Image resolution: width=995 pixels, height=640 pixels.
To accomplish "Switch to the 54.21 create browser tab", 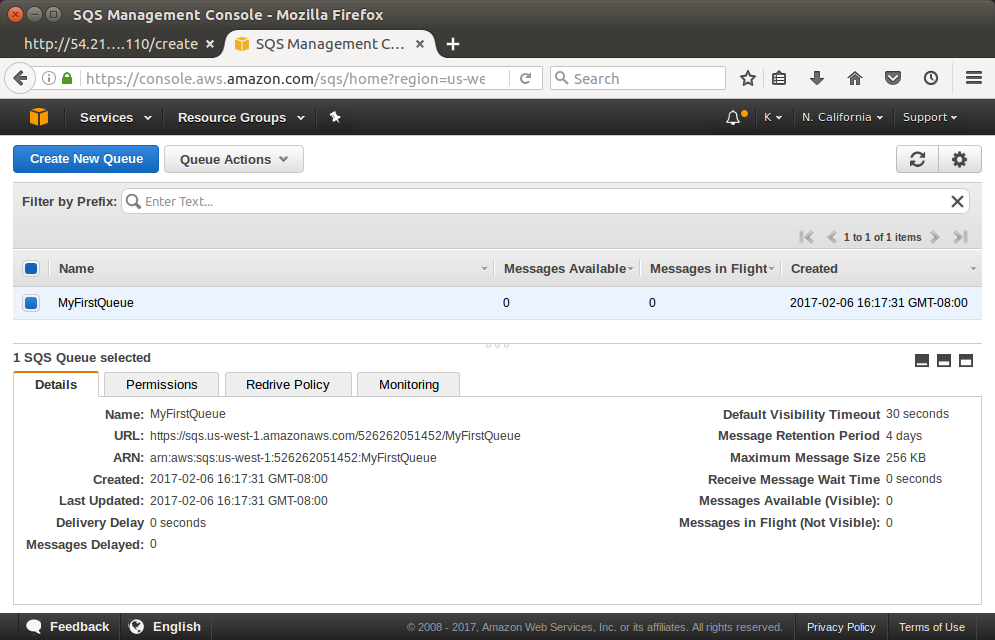I will pos(111,44).
